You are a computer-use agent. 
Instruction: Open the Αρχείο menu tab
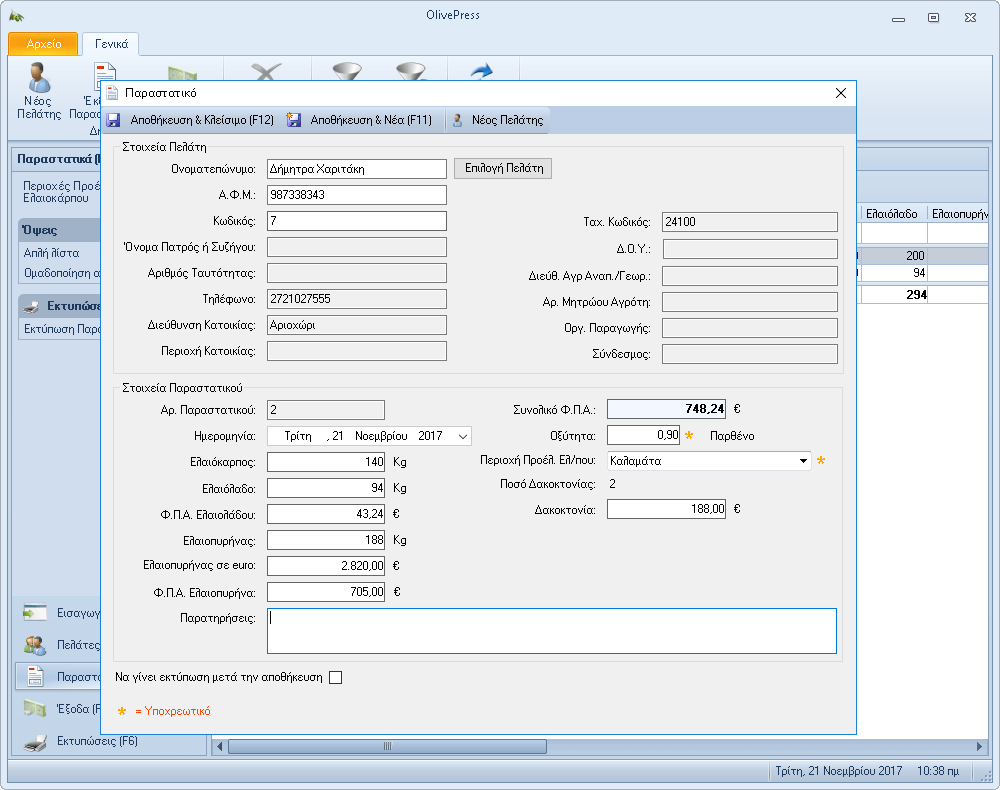tap(43, 44)
